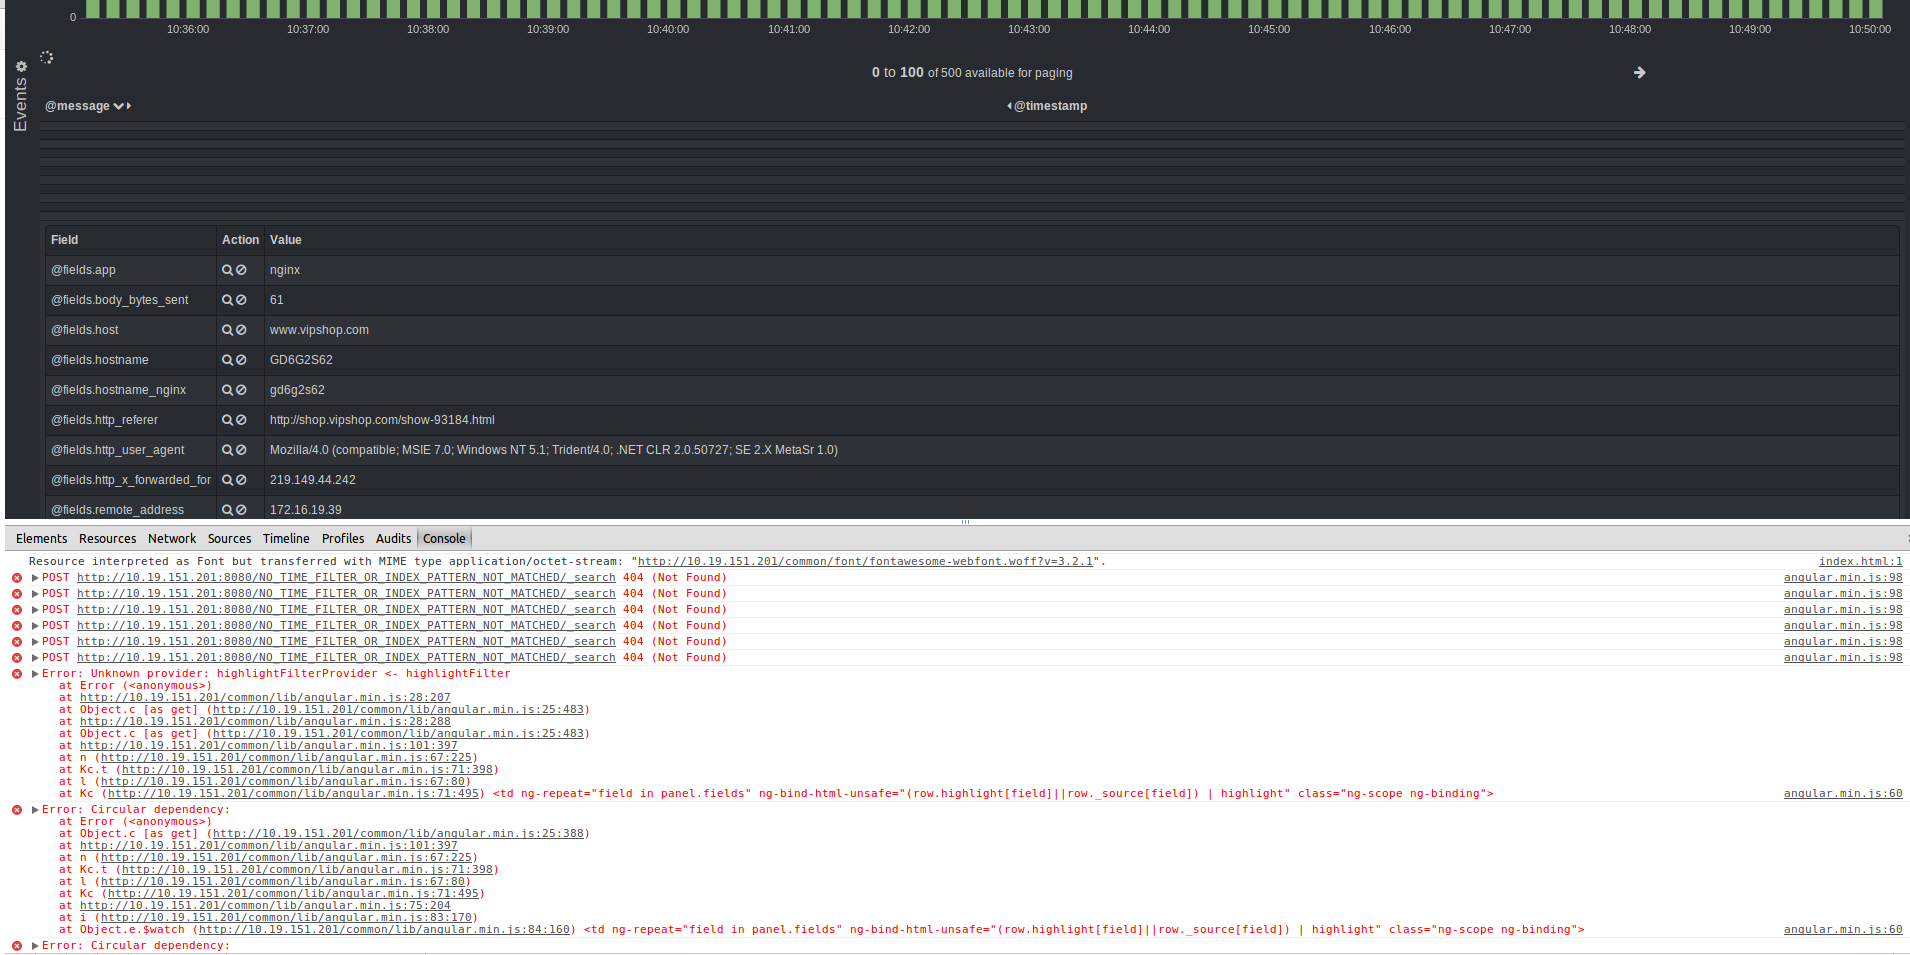1910x955 pixels.
Task: Click value gd6g2s62 in hostname_nginx row
Action: click(x=297, y=390)
